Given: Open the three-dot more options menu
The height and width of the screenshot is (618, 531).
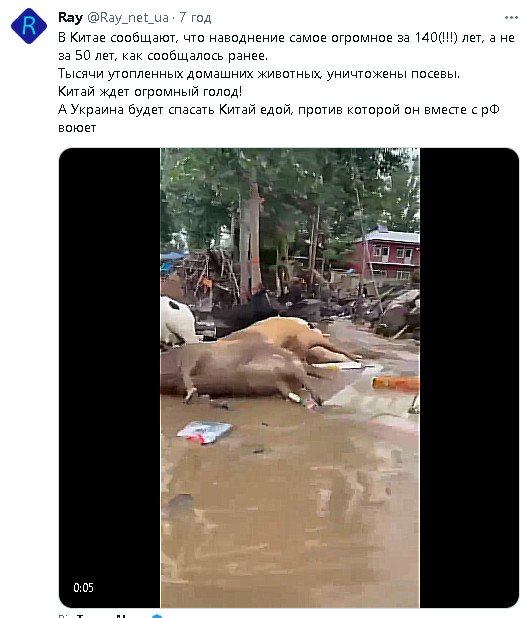Looking at the screenshot, I should (x=511, y=18).
